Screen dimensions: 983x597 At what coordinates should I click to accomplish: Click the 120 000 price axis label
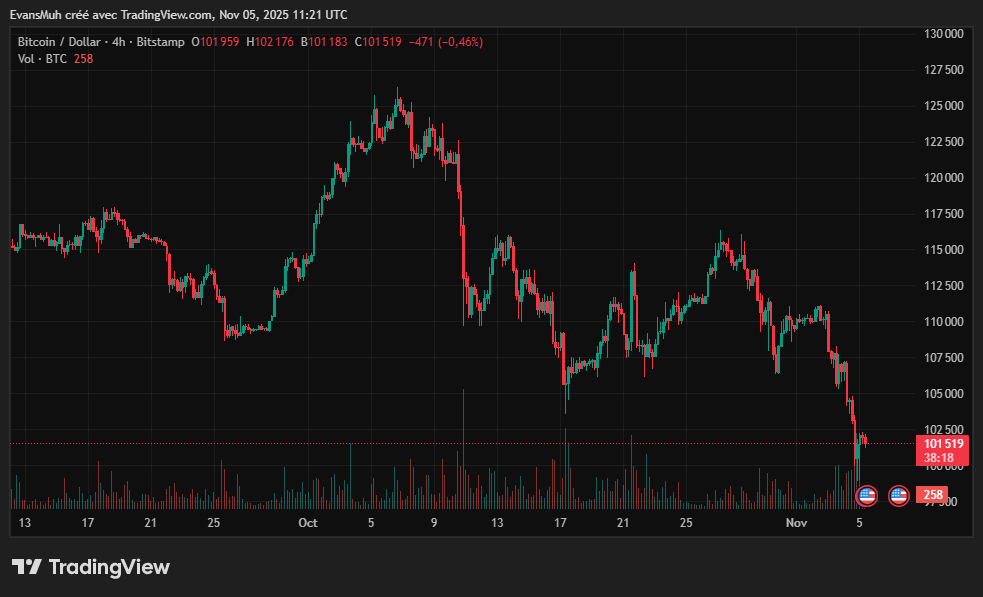pos(944,178)
